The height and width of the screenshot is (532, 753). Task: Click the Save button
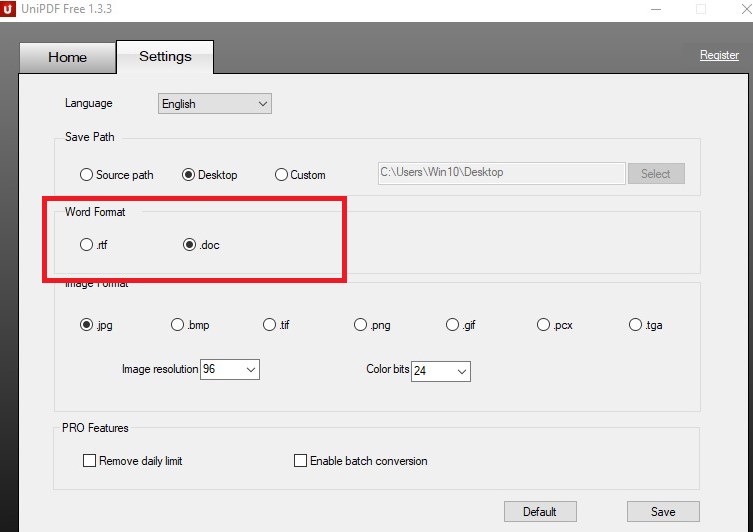pyautogui.click(x=663, y=511)
